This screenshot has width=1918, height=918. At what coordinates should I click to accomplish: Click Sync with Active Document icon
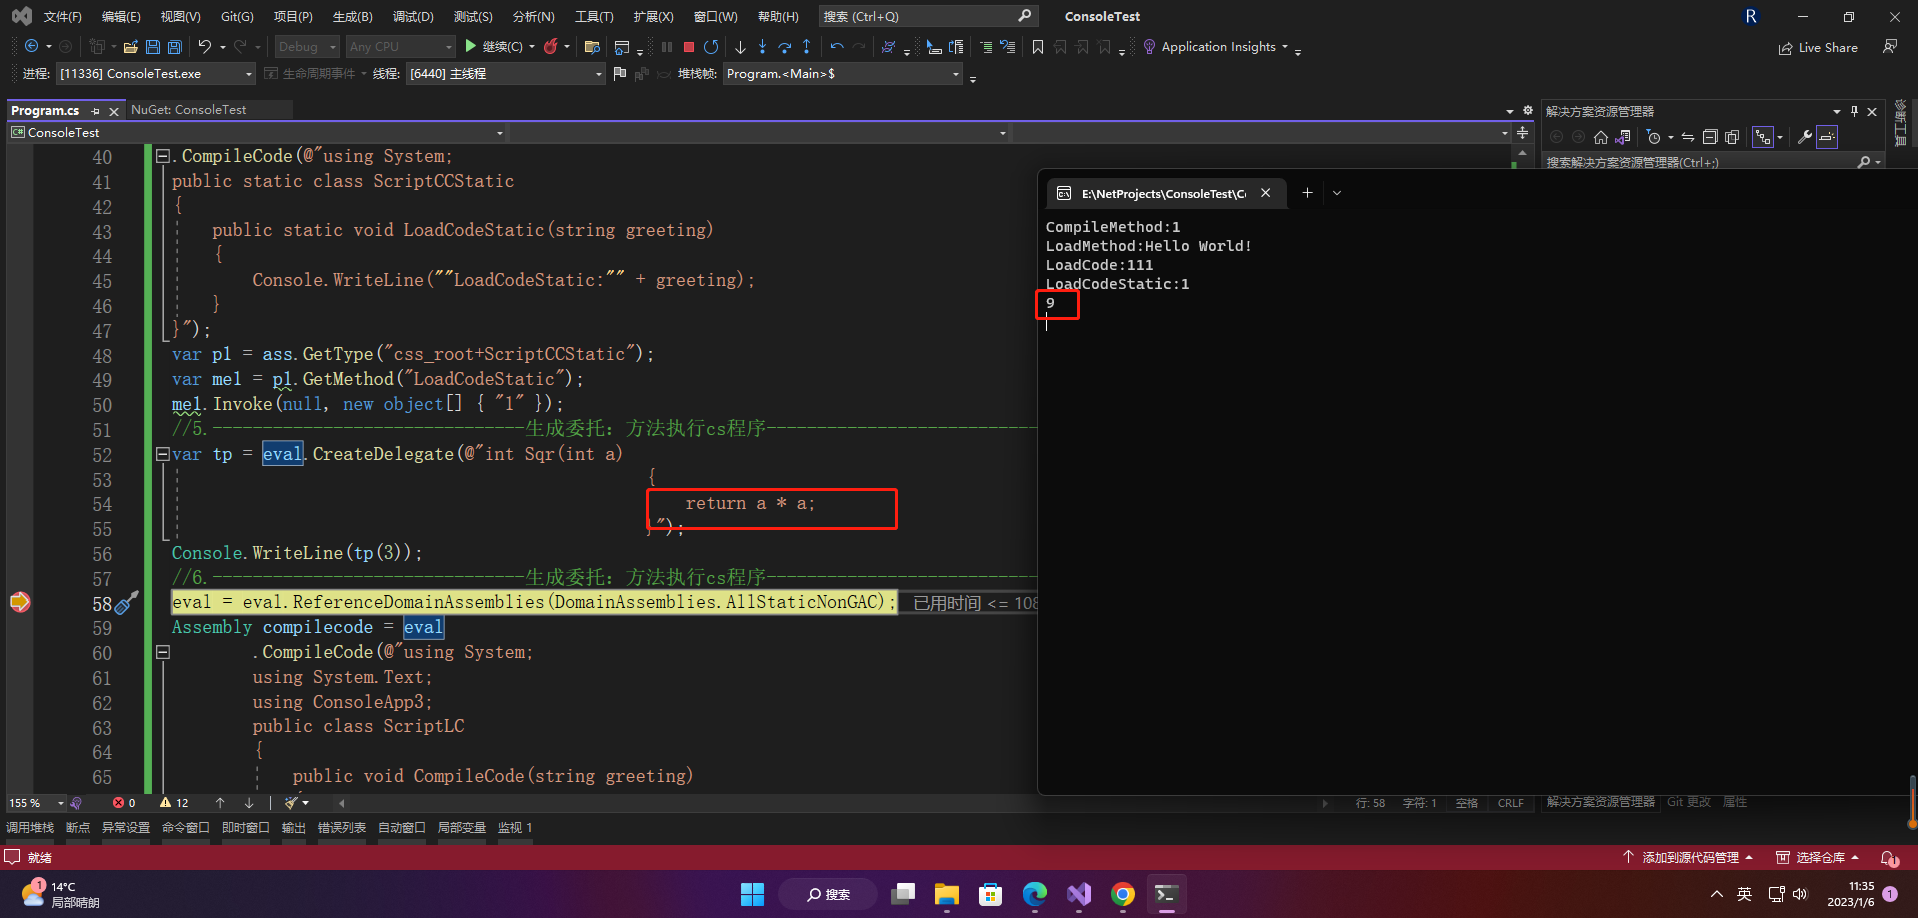(x=1688, y=137)
